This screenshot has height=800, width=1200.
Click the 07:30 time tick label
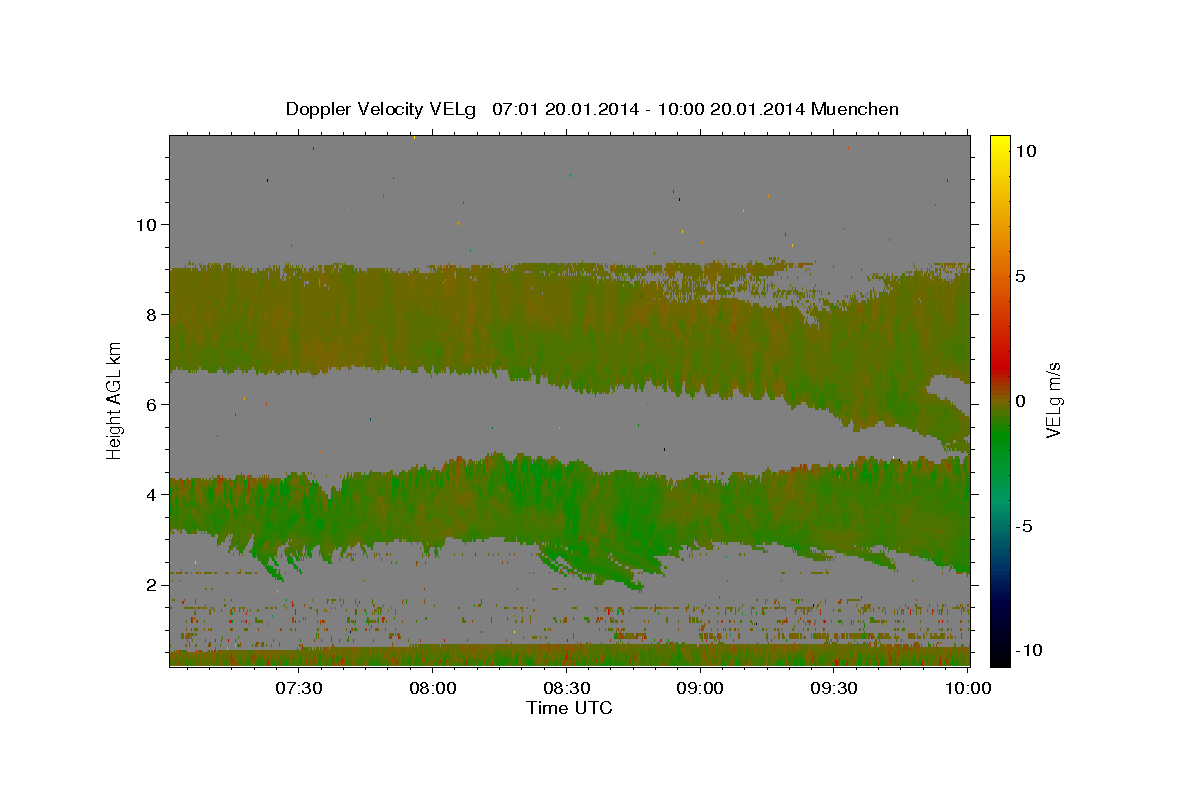[298, 688]
